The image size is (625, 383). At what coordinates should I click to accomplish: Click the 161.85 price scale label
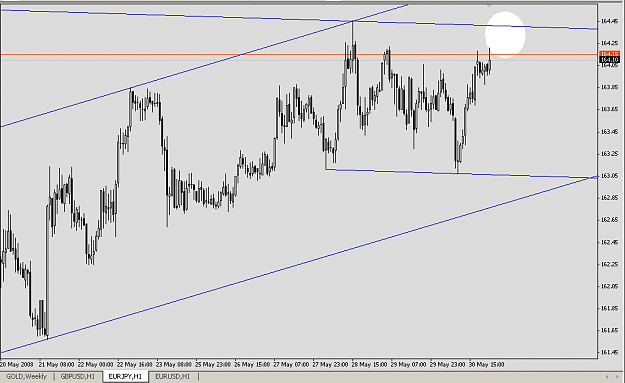(609, 308)
